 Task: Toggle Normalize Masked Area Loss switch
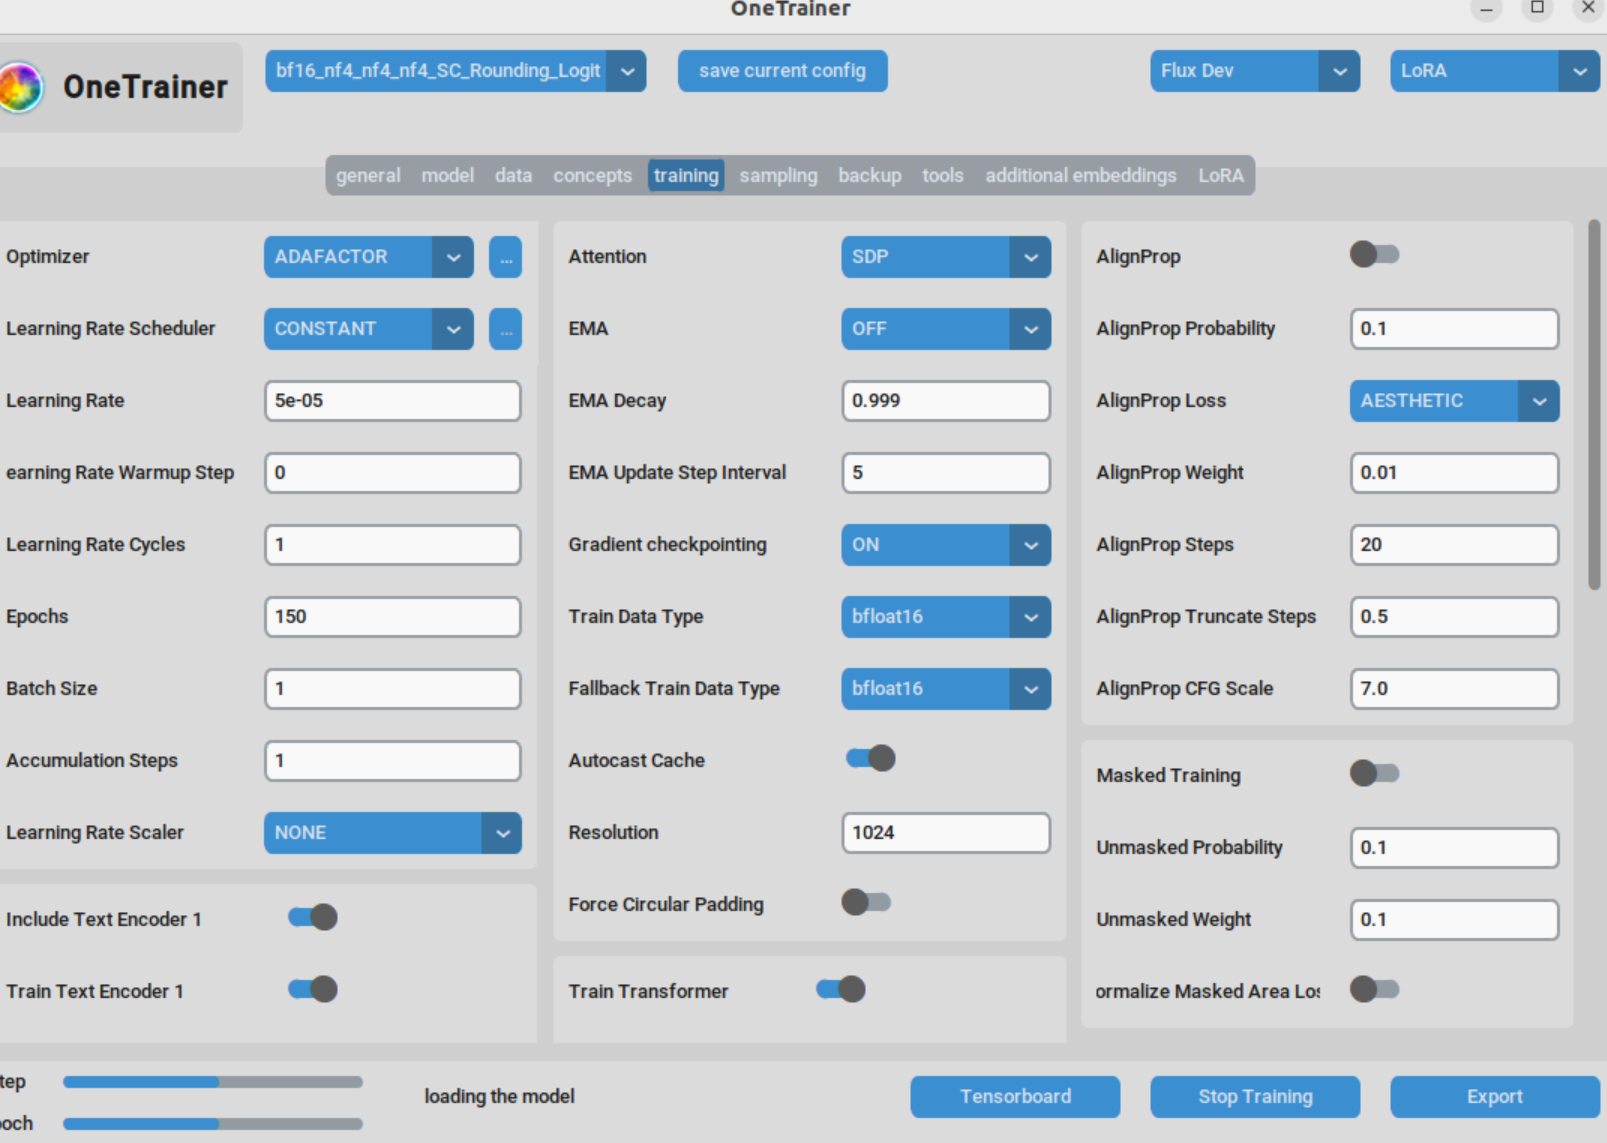1374,989
